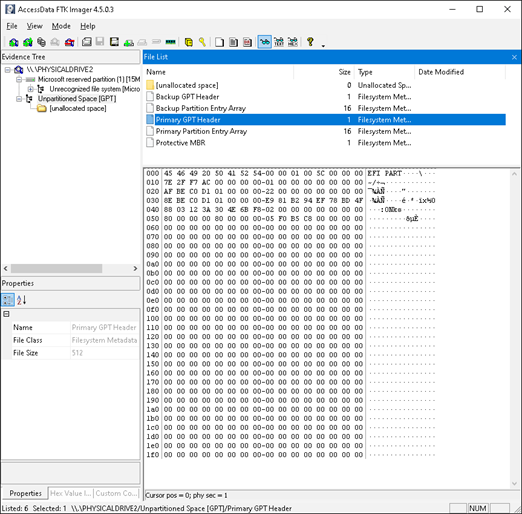The height and width of the screenshot is (514, 522).
Task: Click the Categorized view button in Properties
Action: [8, 300]
